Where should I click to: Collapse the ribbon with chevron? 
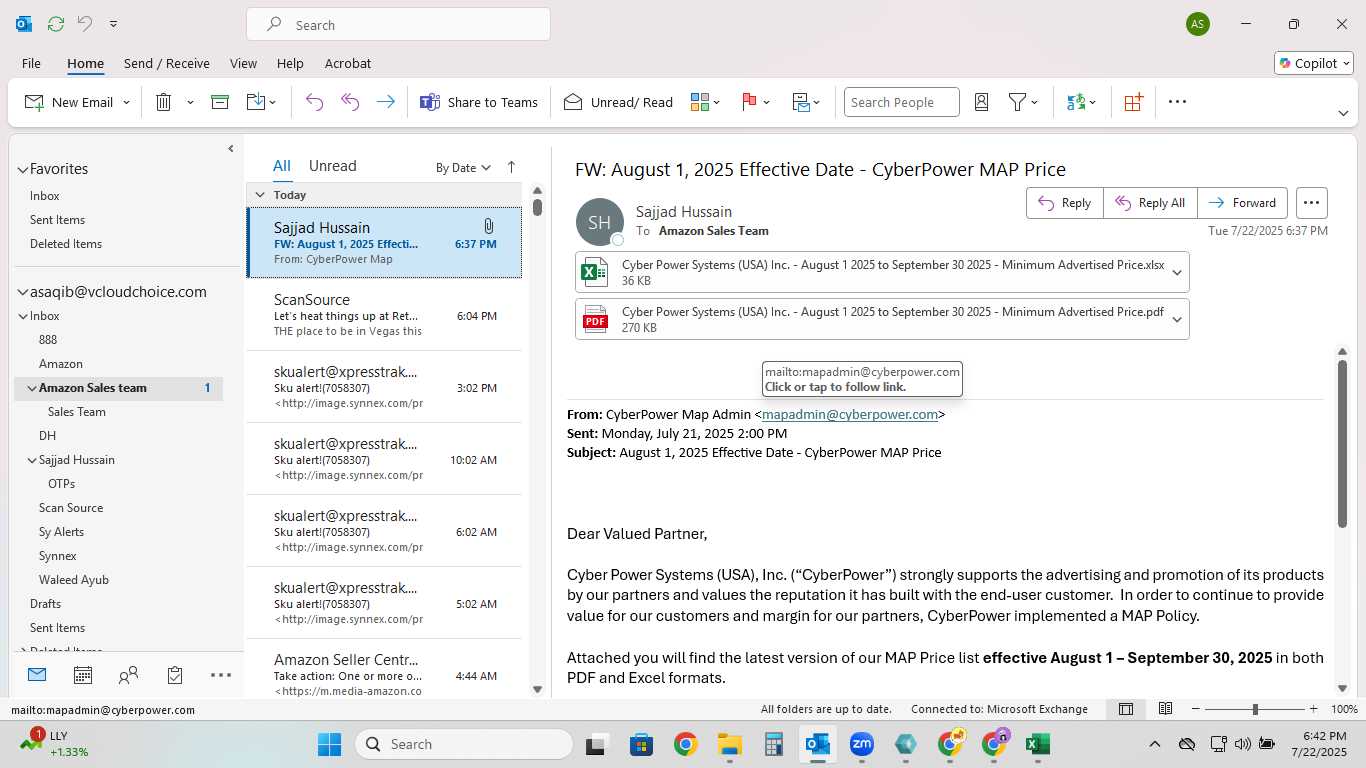[1343, 113]
